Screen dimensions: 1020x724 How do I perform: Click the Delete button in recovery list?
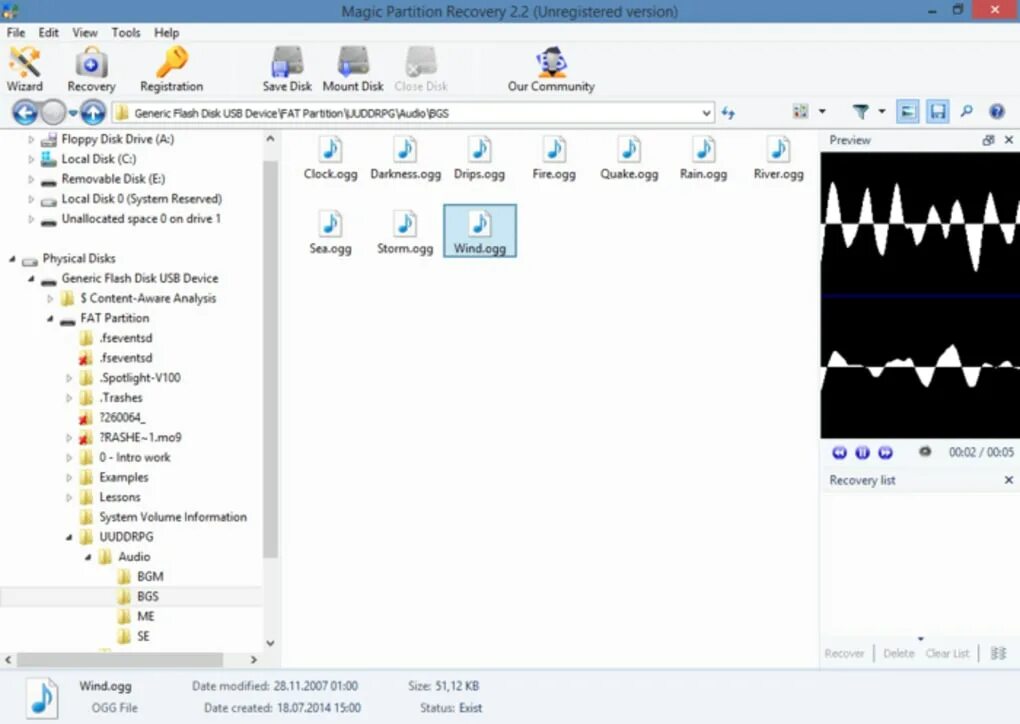(x=899, y=653)
